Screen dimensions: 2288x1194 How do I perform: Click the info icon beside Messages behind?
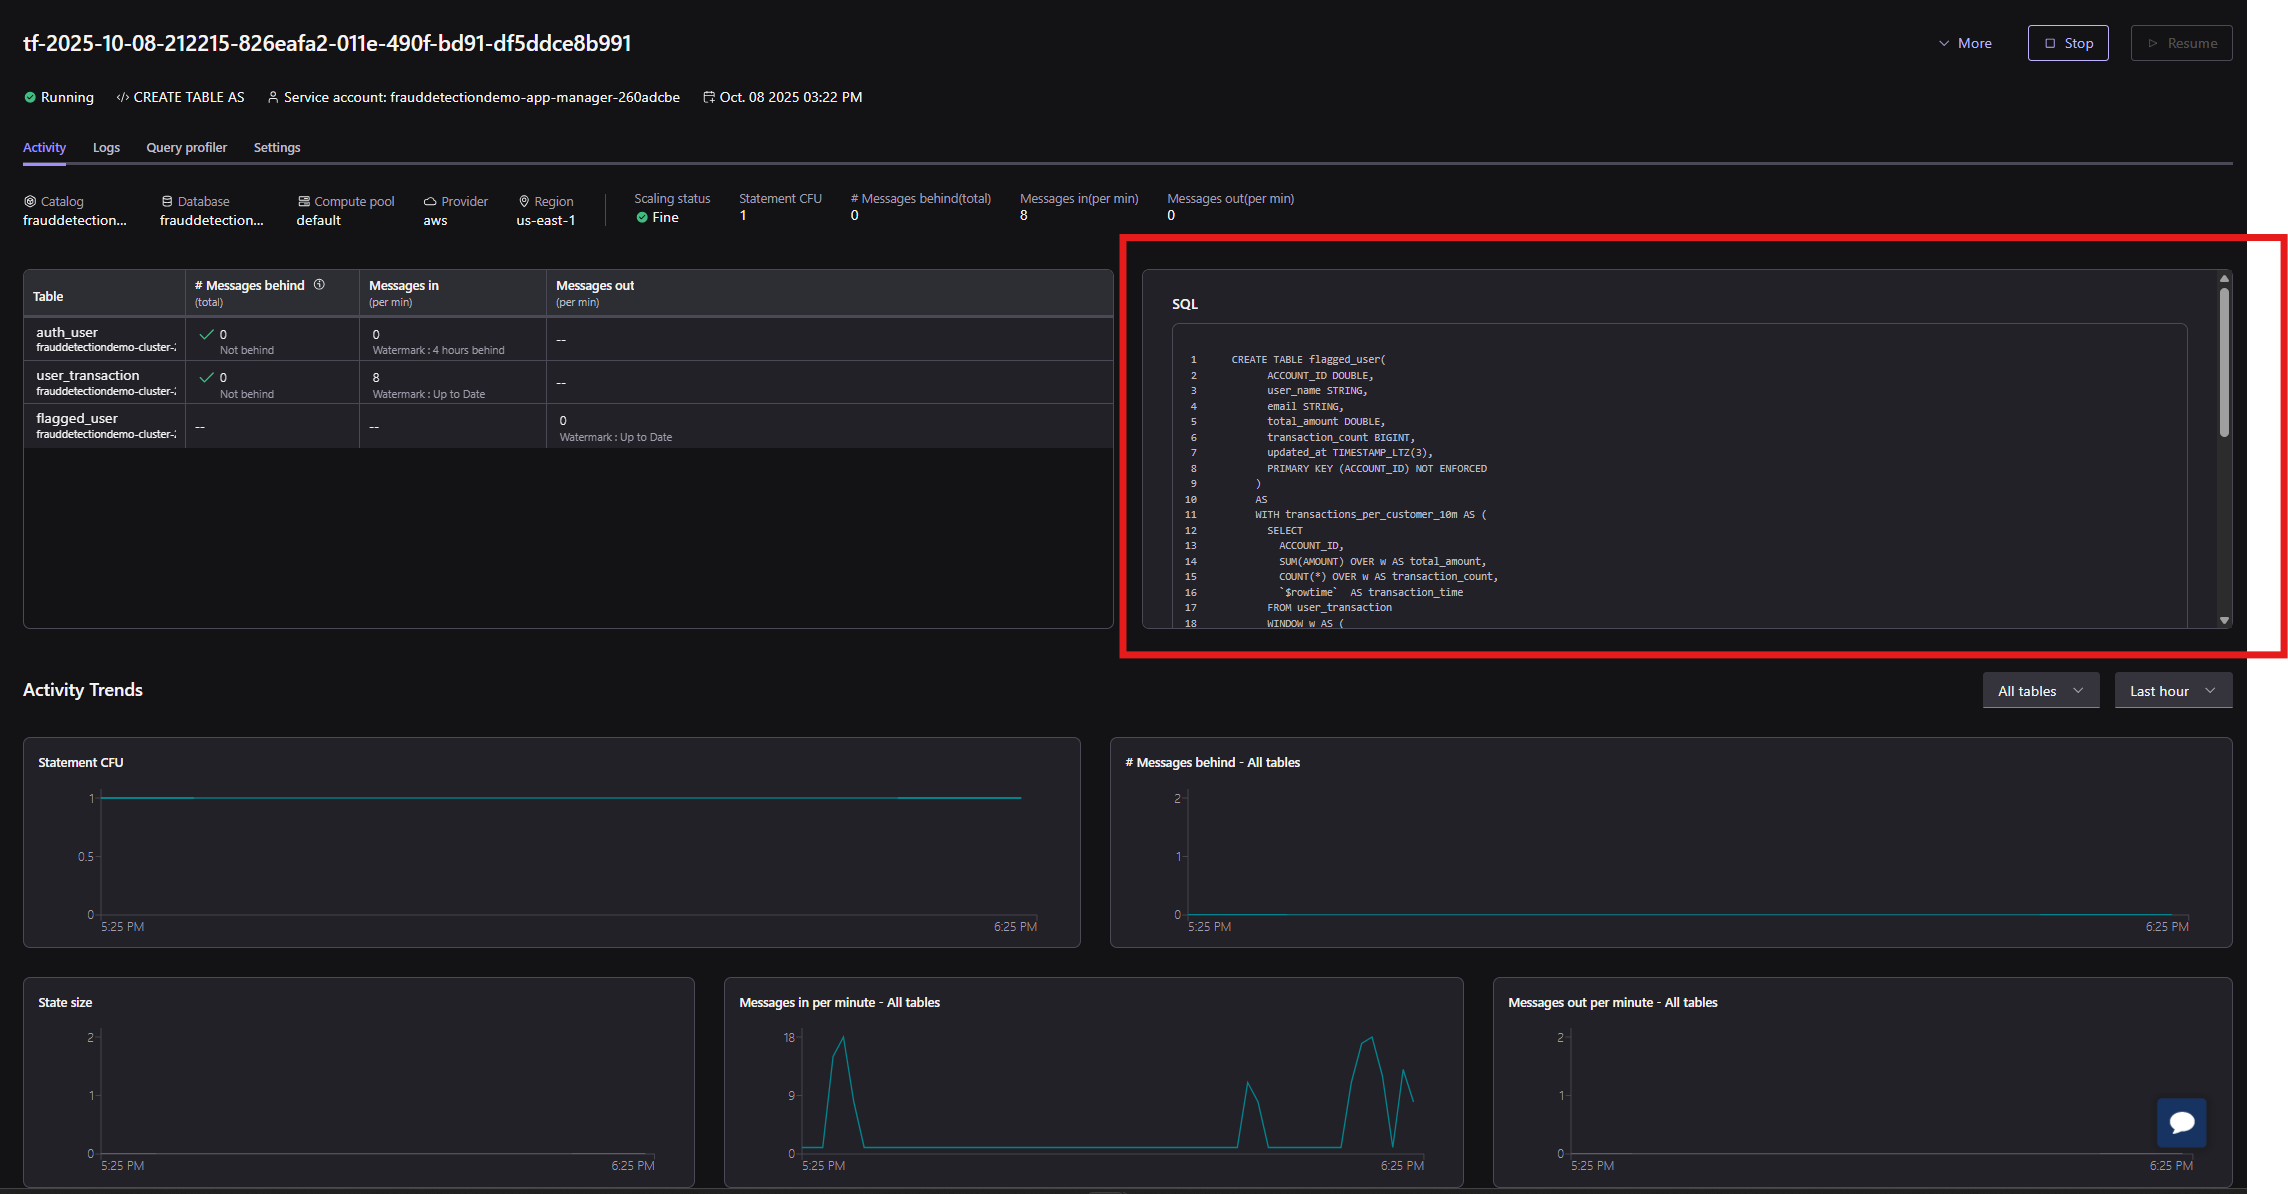[319, 285]
